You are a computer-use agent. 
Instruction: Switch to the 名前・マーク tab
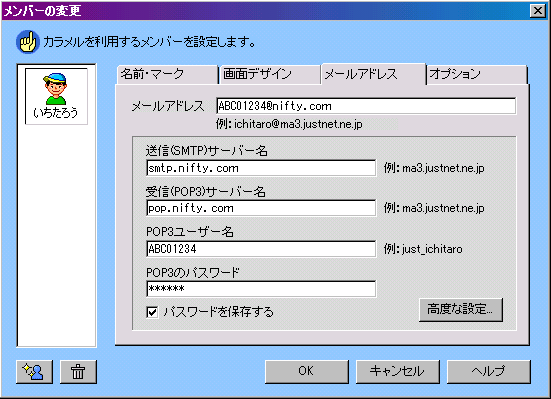167,74
